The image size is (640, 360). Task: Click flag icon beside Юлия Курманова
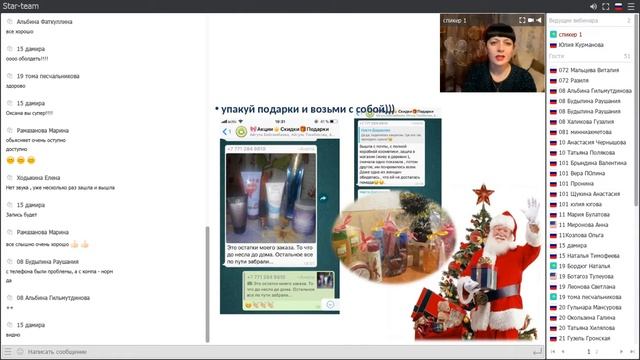coord(553,45)
